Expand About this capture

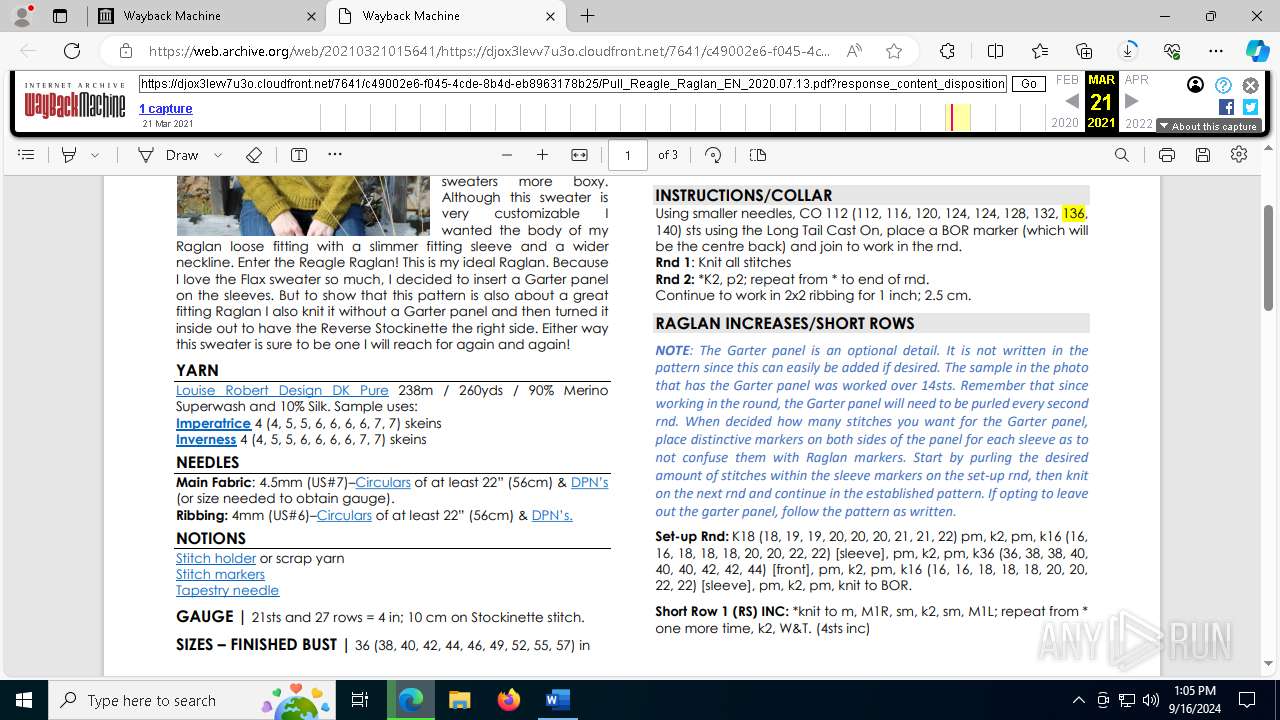tap(1209, 126)
